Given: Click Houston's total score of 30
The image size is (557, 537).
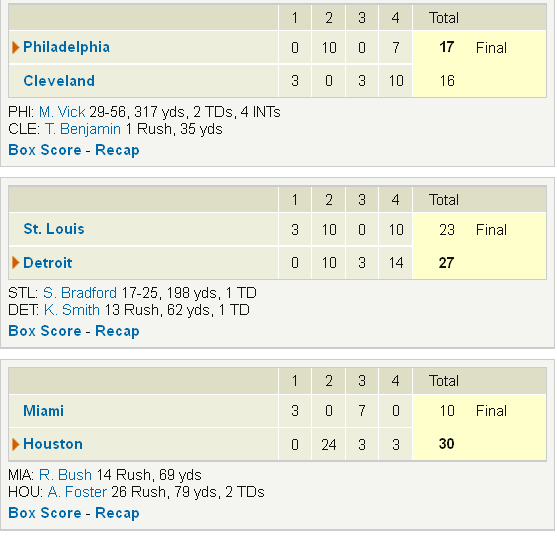Looking at the screenshot, I should point(447,444).
